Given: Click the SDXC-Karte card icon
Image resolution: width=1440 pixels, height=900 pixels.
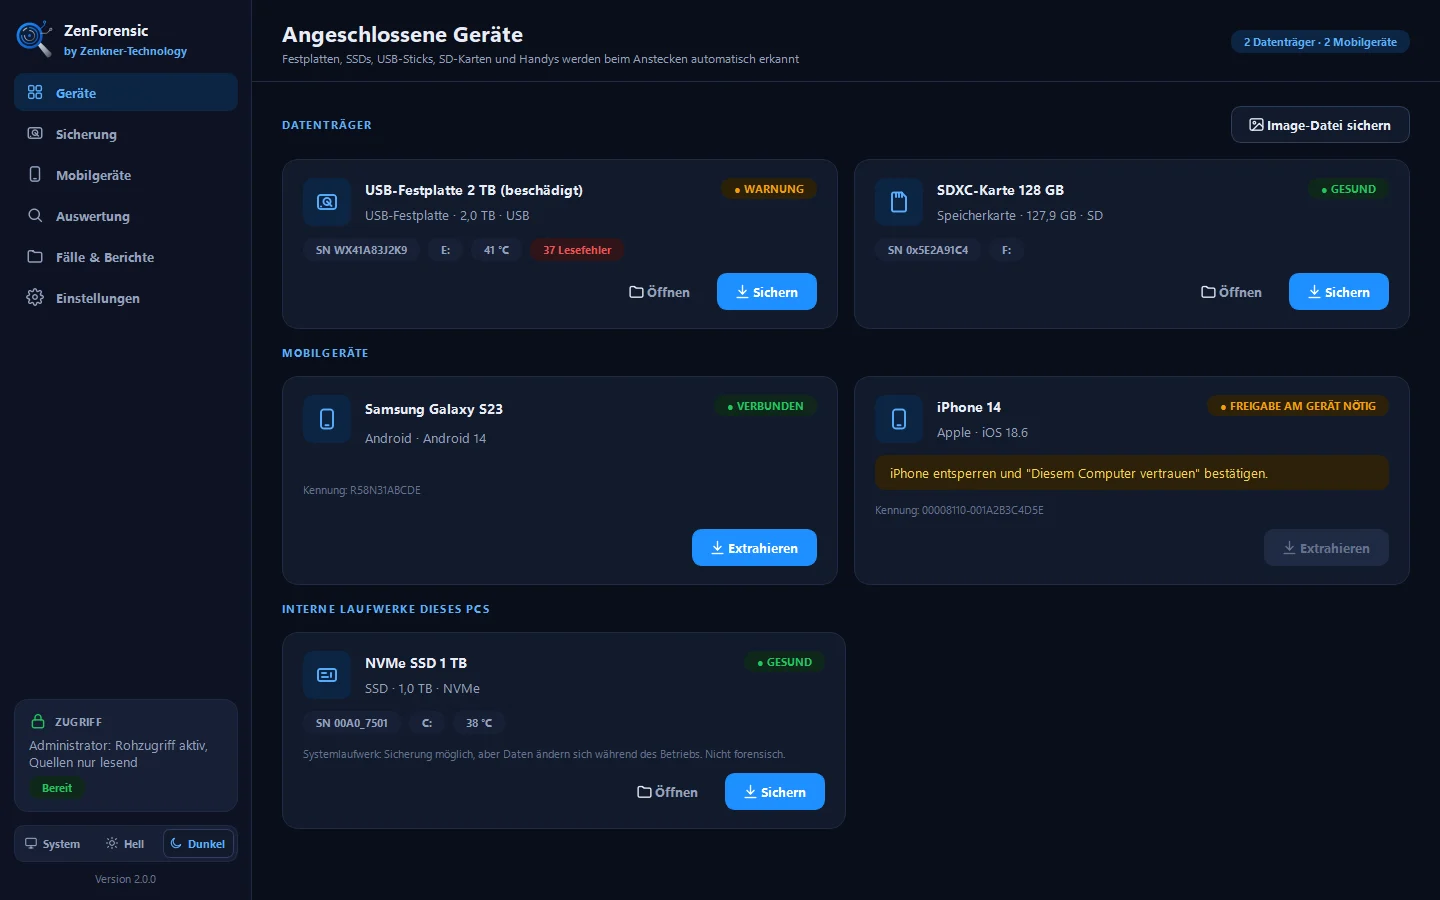Looking at the screenshot, I should tap(899, 202).
